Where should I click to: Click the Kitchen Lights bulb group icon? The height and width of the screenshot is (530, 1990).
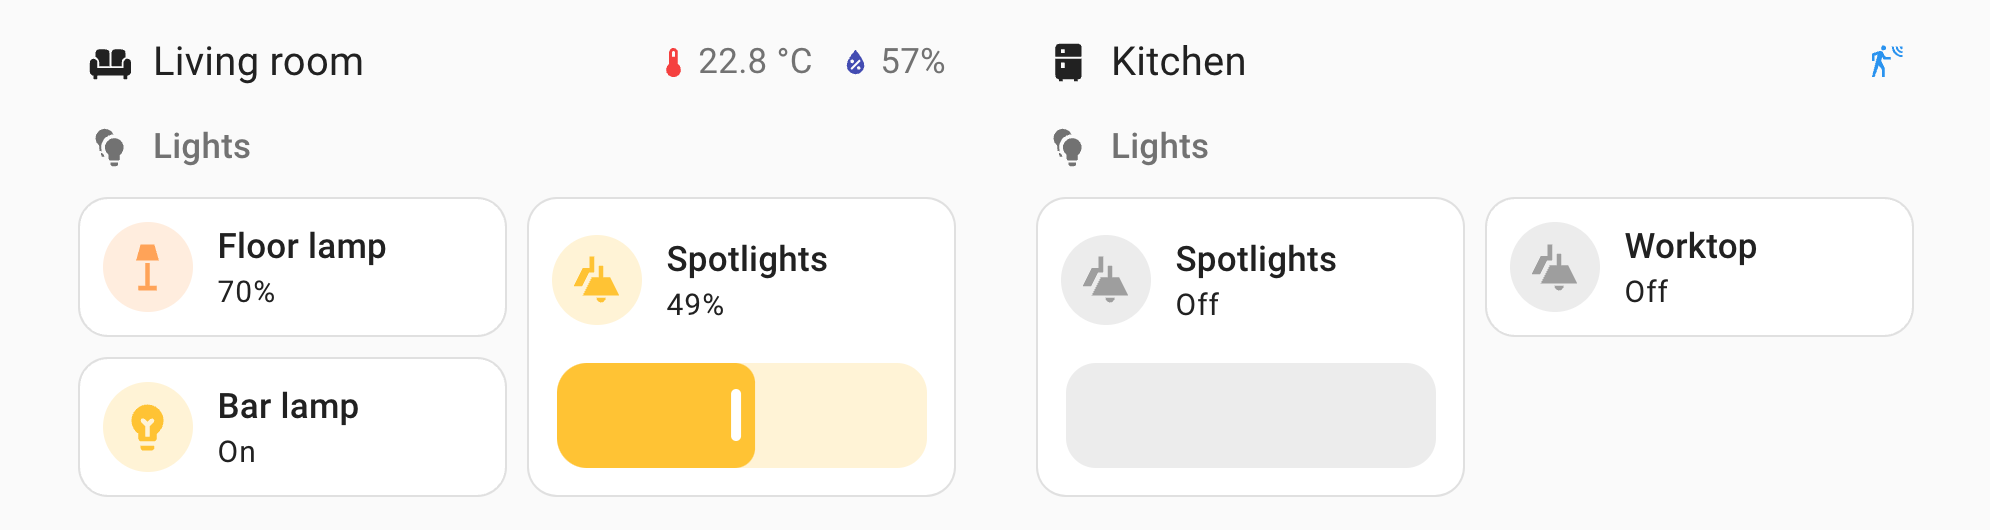point(1068,147)
